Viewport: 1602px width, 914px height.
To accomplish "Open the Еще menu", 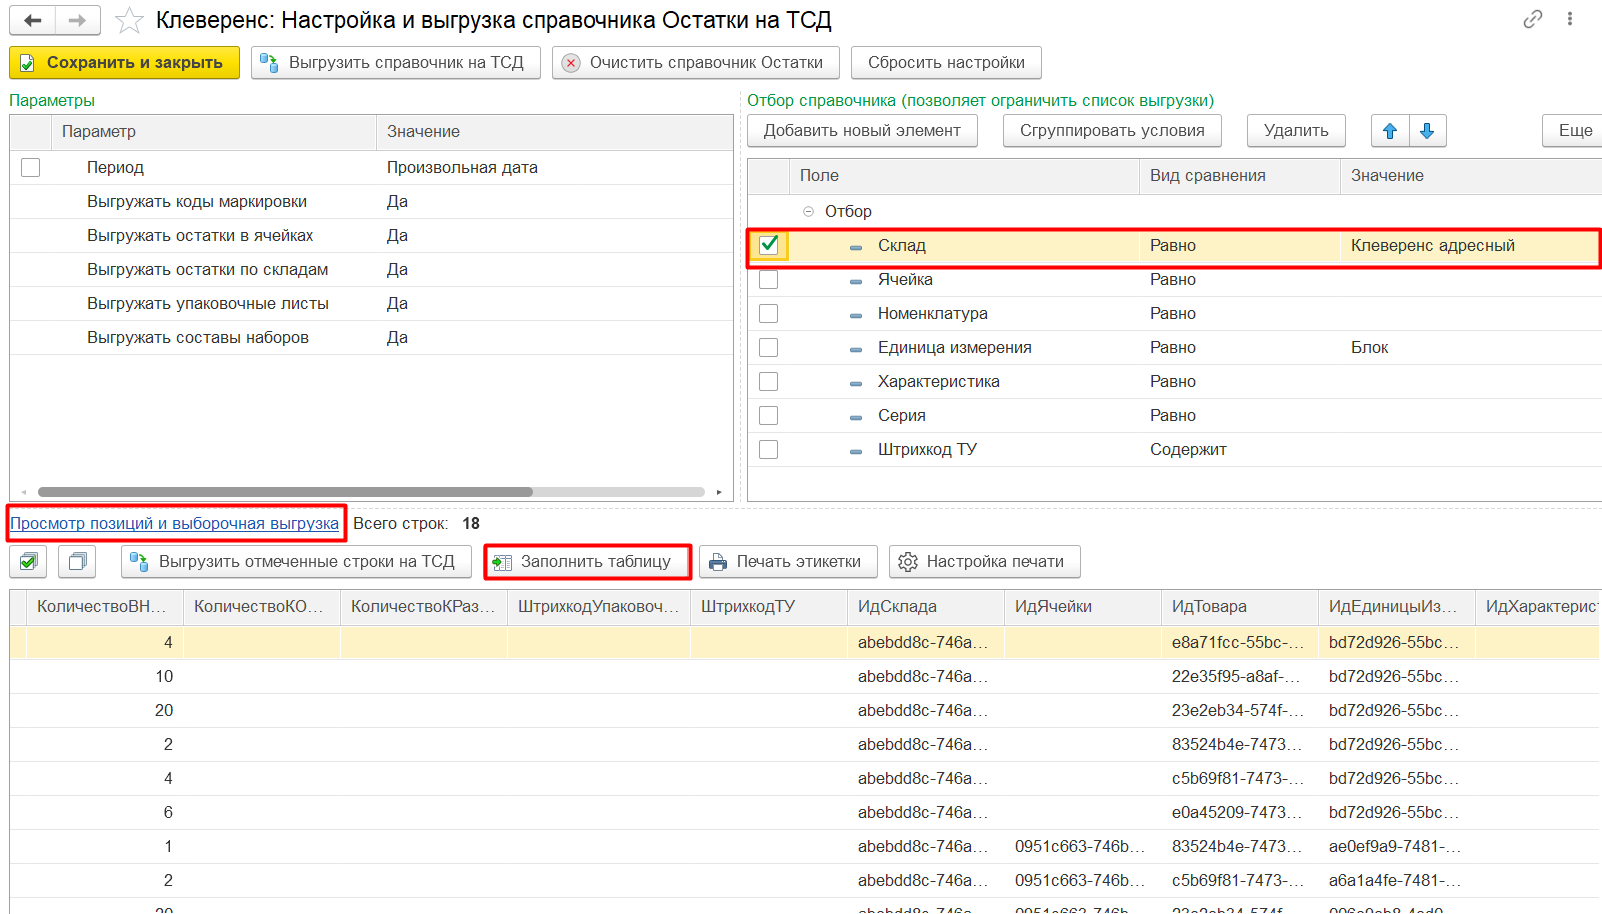I will [x=1574, y=131].
